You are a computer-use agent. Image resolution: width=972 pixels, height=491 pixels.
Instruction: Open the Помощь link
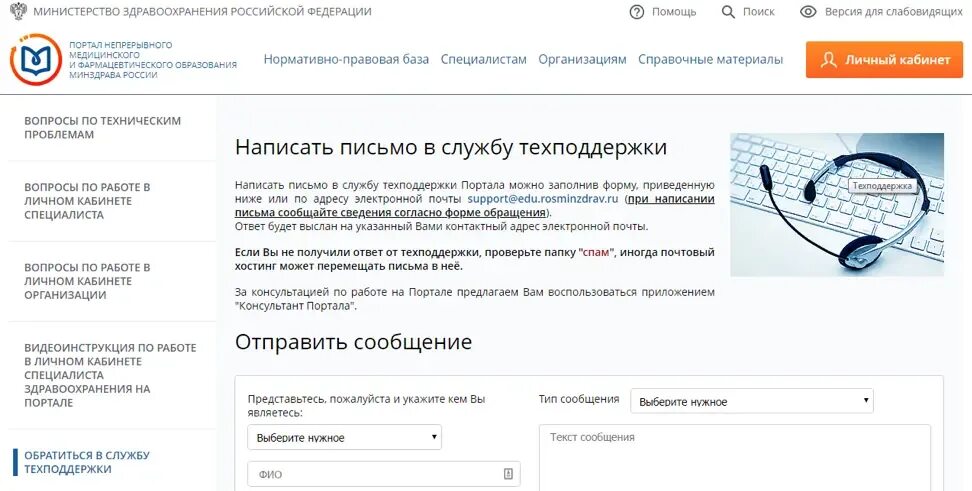tap(674, 12)
